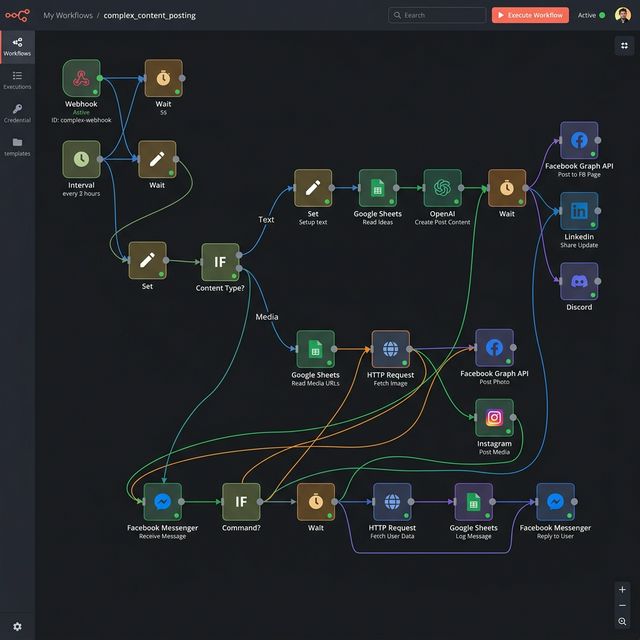Select Facebook Graph API Post Photo node

(x=494, y=347)
